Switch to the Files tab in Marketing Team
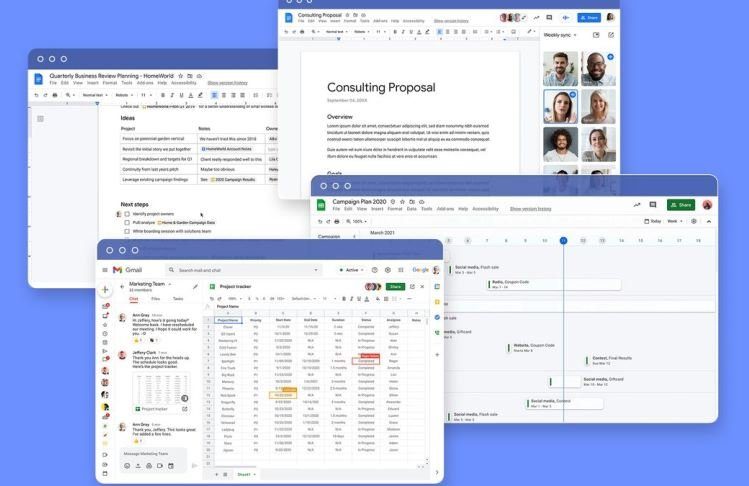This screenshot has height=486, width=749. click(x=155, y=298)
